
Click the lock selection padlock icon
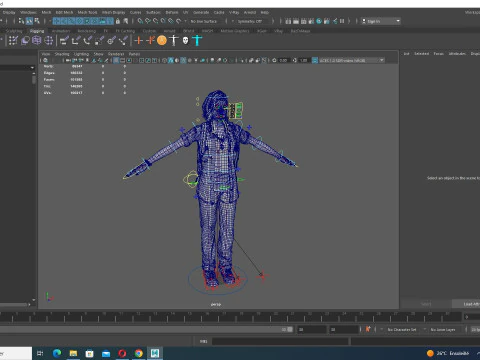118,21
